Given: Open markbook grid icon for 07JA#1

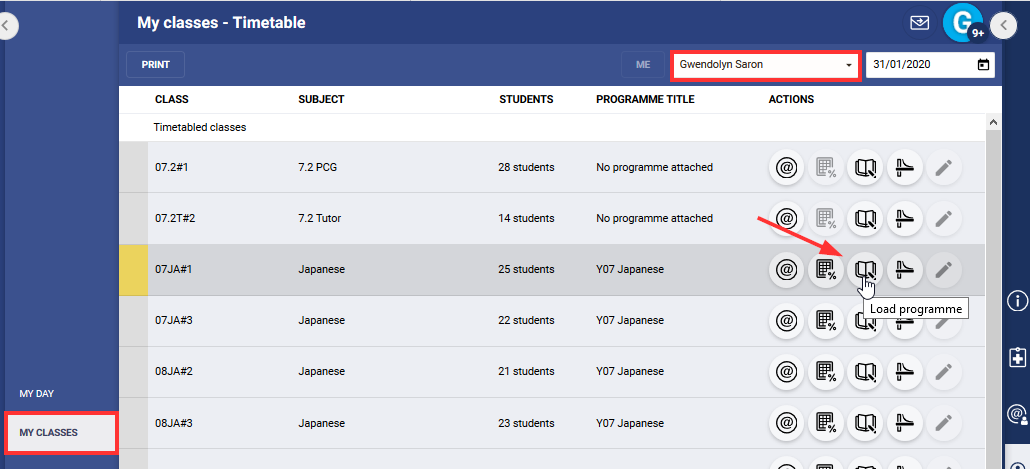Looking at the screenshot, I should point(826,269).
